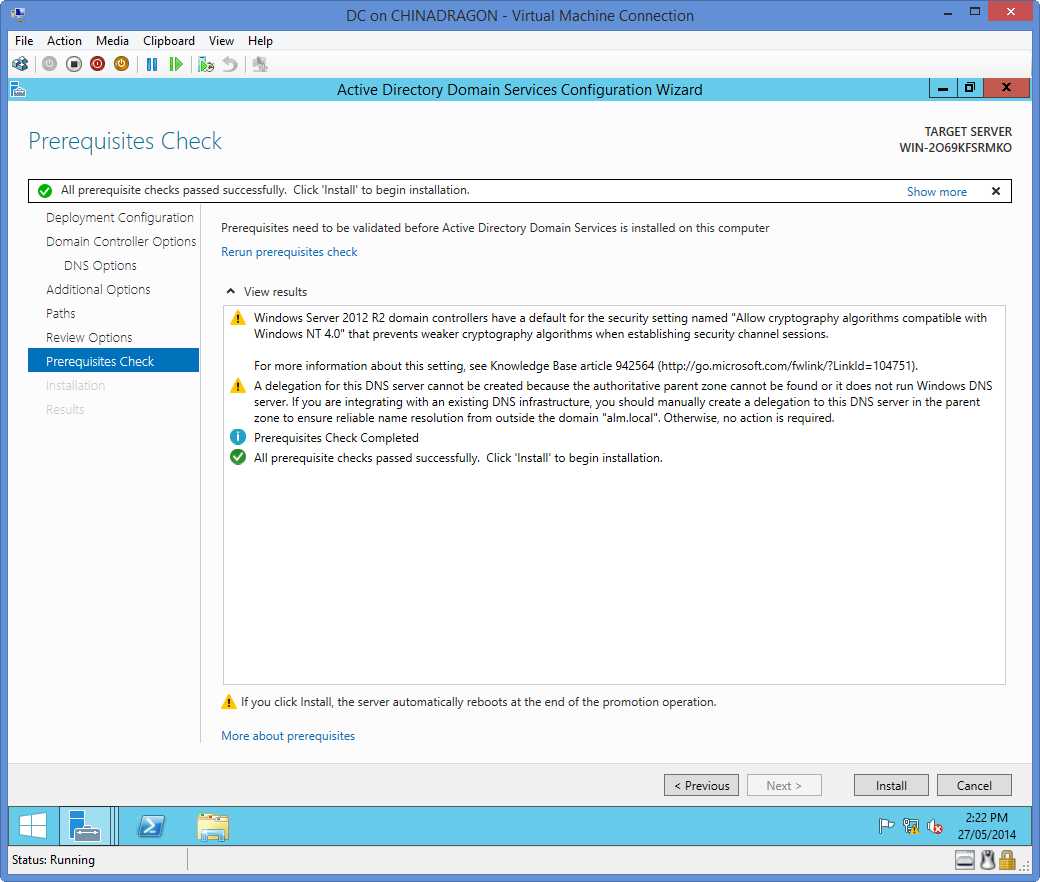Click the Show more link in notification bar
This screenshot has width=1040, height=882.
point(937,192)
